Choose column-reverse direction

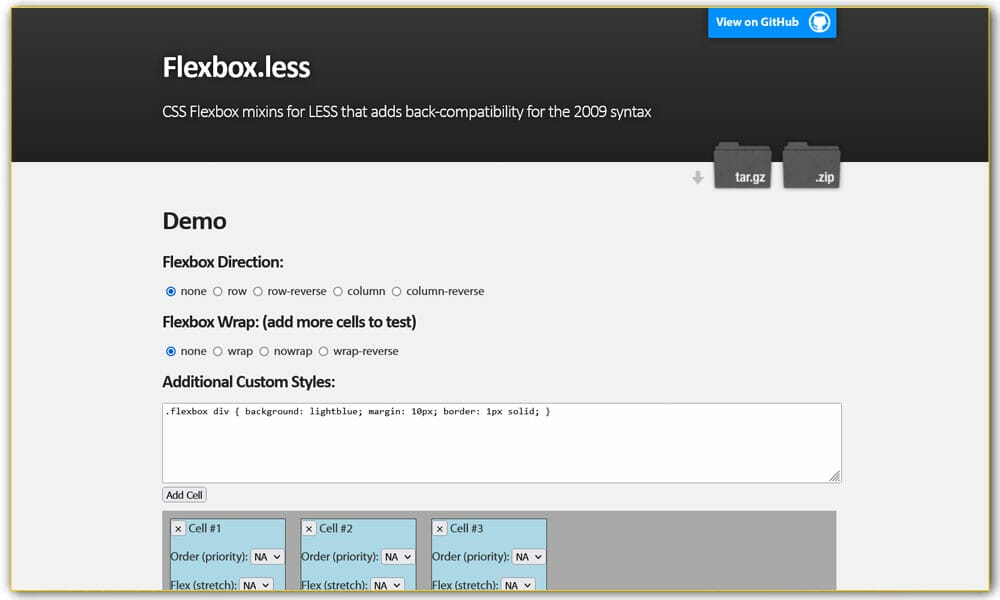(x=396, y=291)
